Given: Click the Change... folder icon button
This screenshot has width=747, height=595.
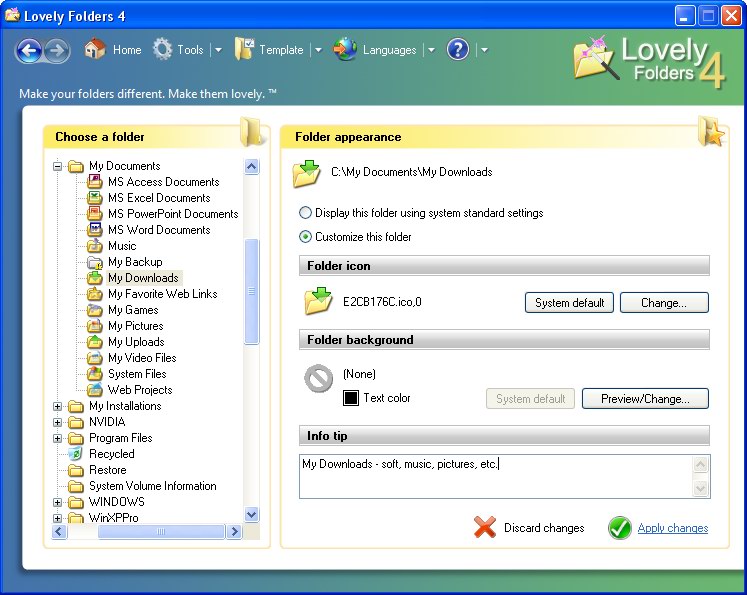Looking at the screenshot, I should click(664, 303).
